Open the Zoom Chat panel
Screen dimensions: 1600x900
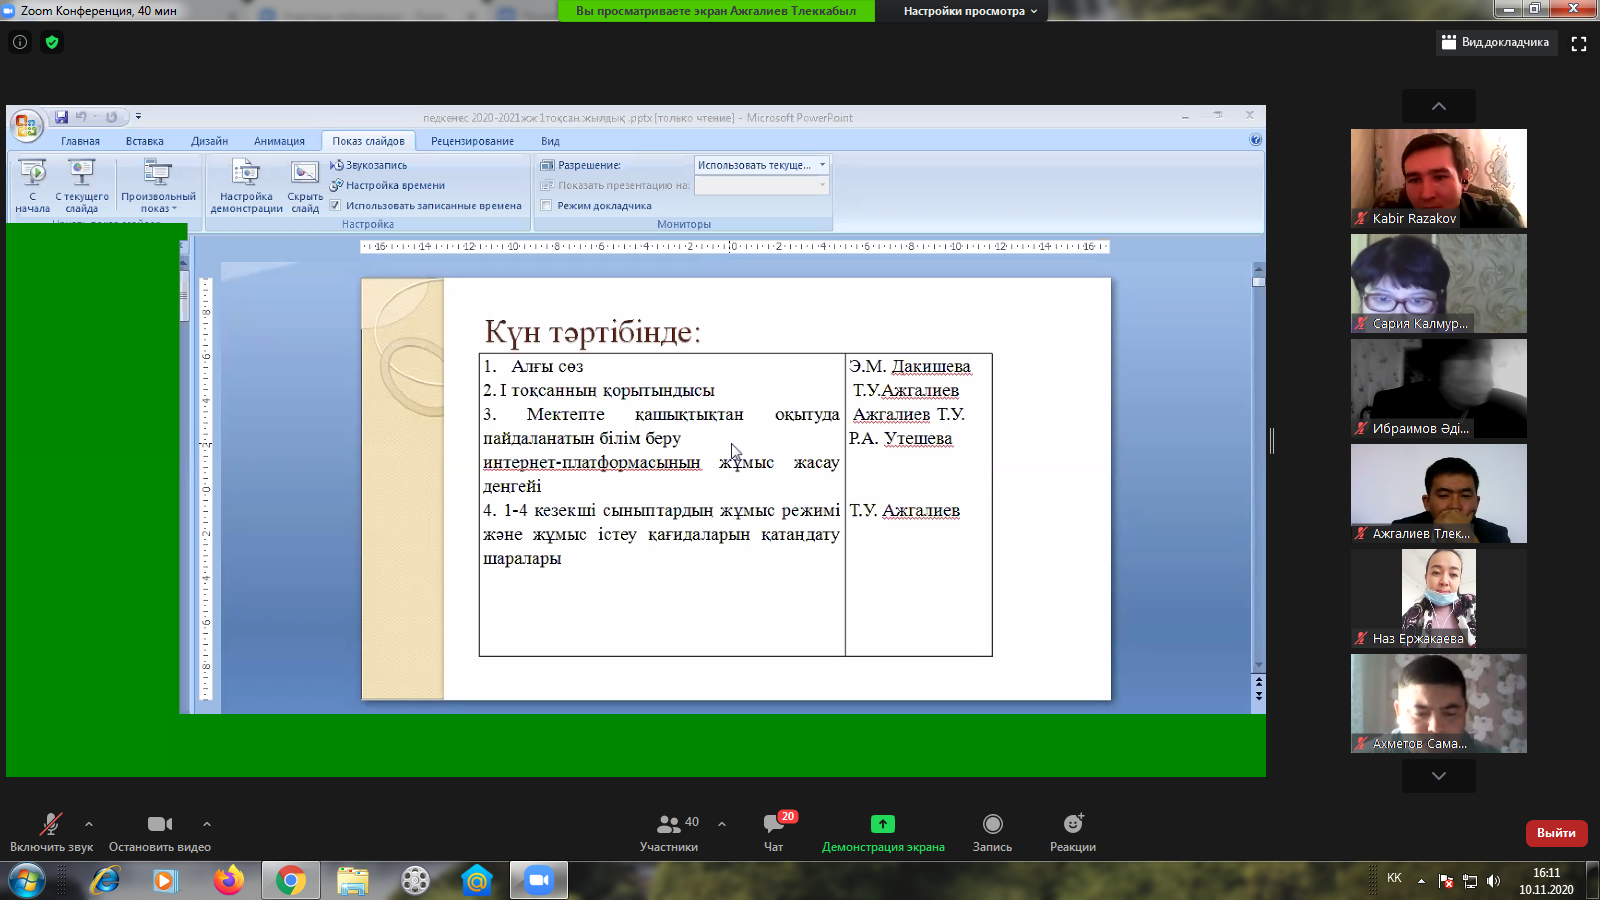tap(773, 824)
